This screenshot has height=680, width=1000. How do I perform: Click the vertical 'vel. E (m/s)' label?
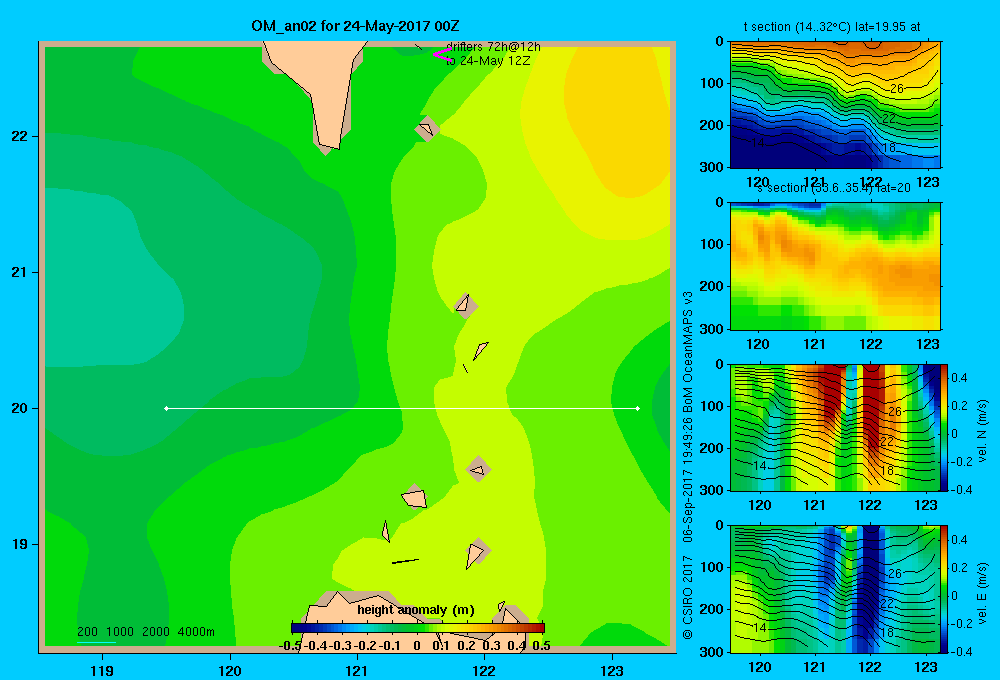983,593
